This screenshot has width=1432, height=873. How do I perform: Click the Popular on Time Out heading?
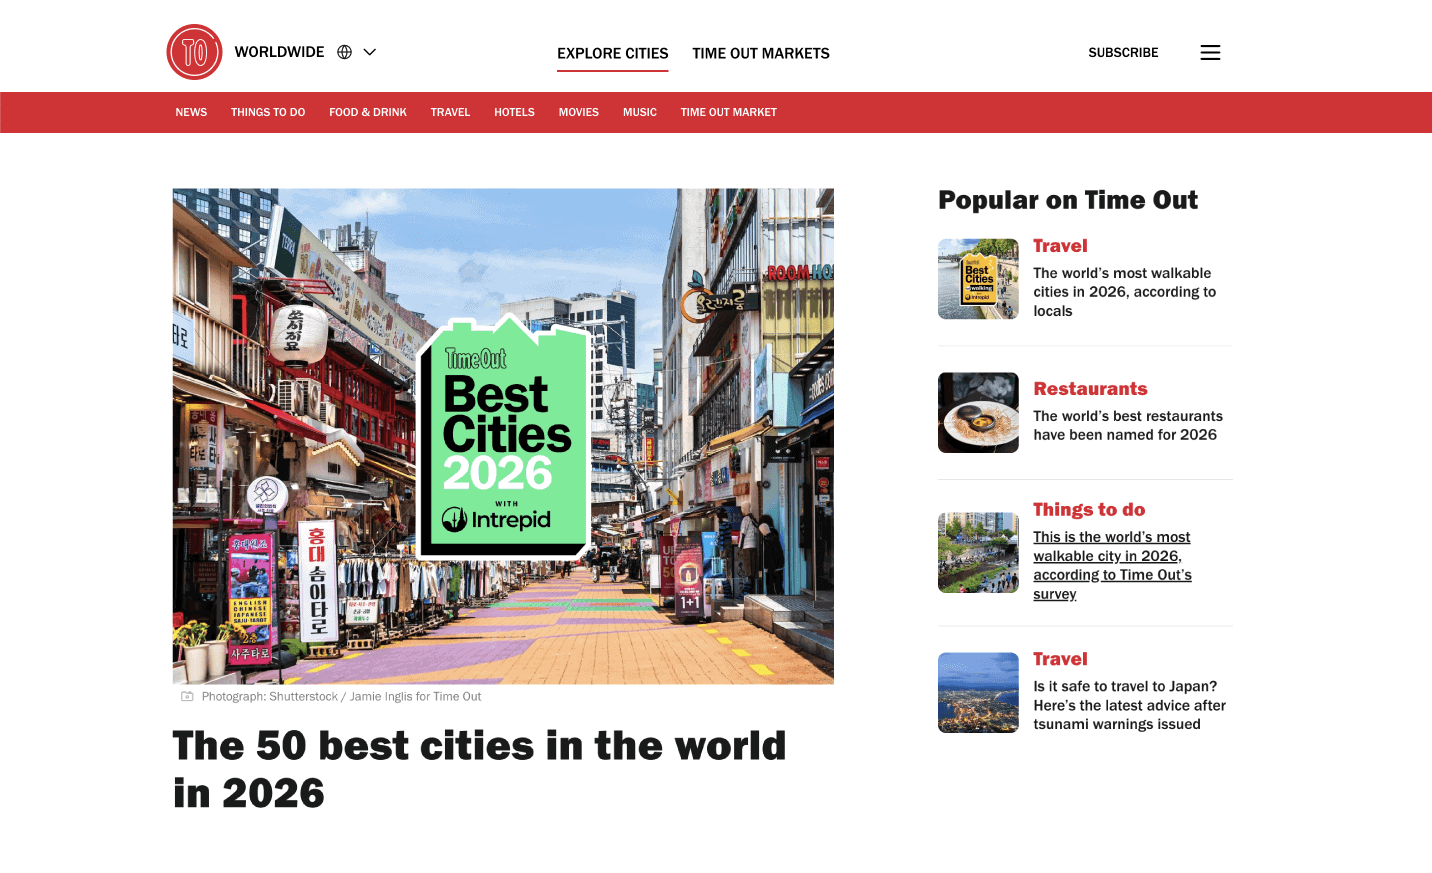[x=1067, y=200]
